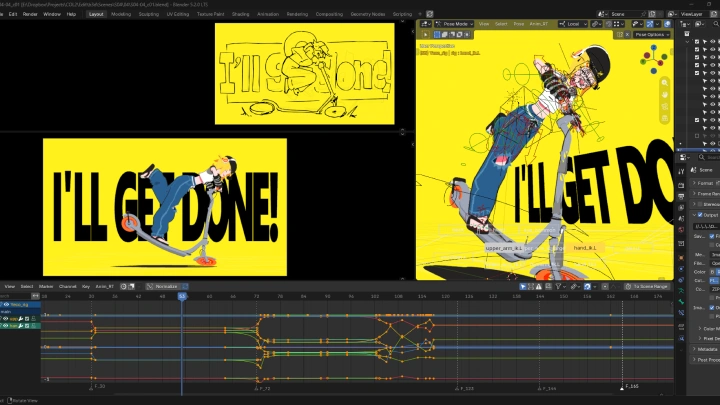The height and width of the screenshot is (405, 720).
Task: Open the 3D viewport Pose menu
Action: (x=519, y=24)
